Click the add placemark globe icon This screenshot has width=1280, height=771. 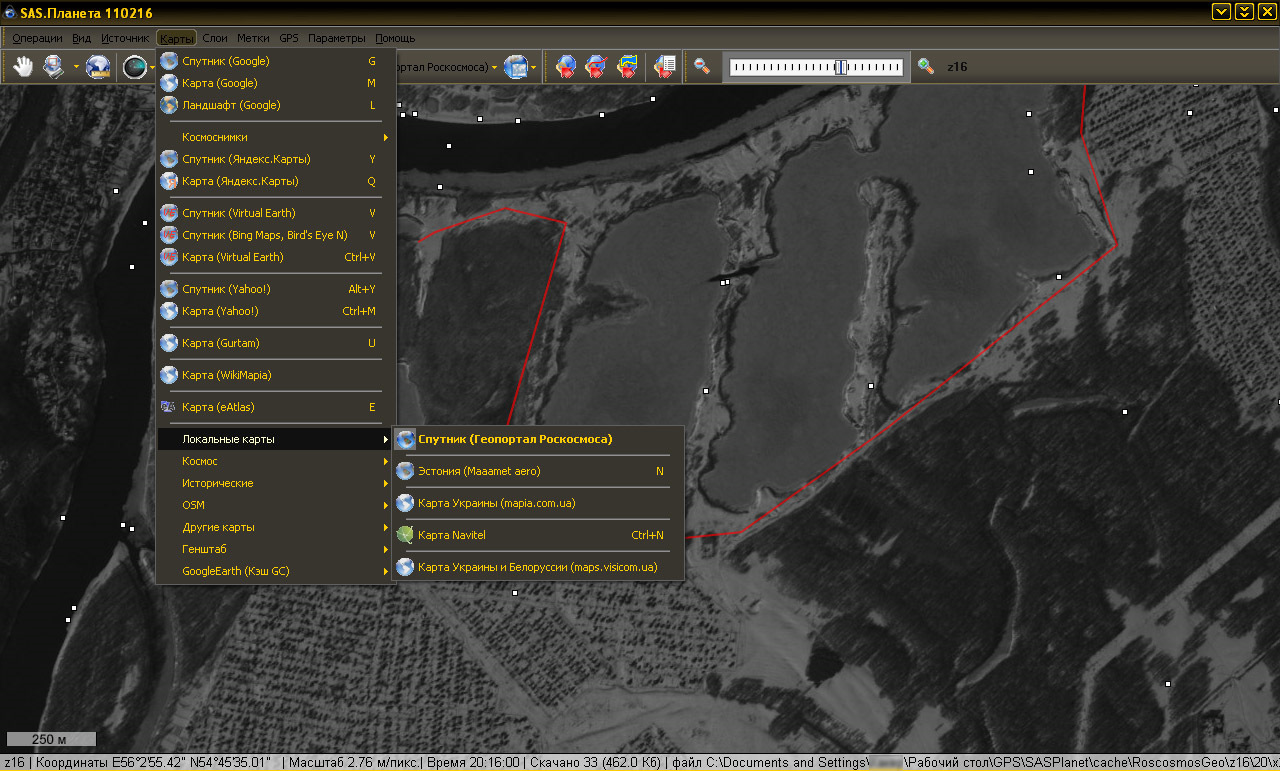click(566, 67)
